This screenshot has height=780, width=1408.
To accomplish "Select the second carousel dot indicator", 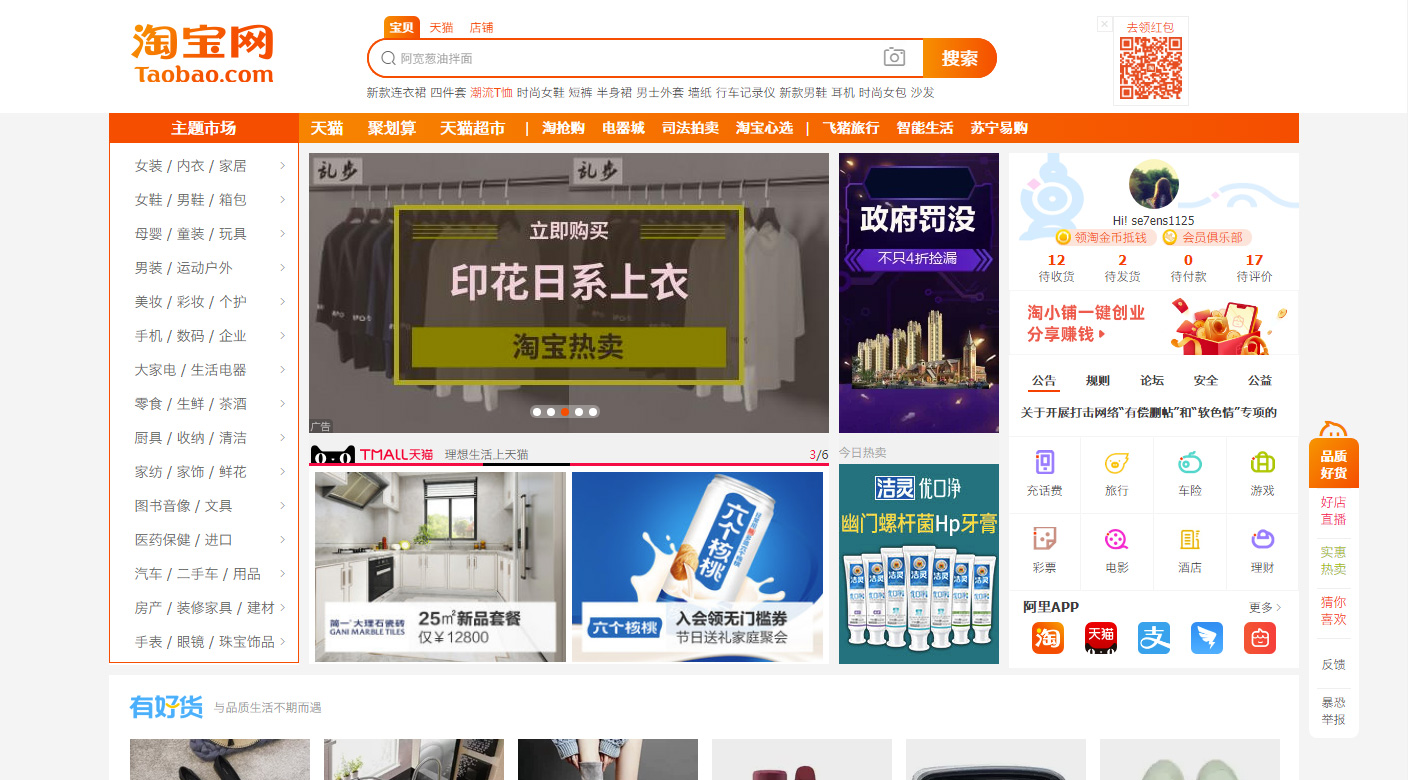I will [x=551, y=412].
